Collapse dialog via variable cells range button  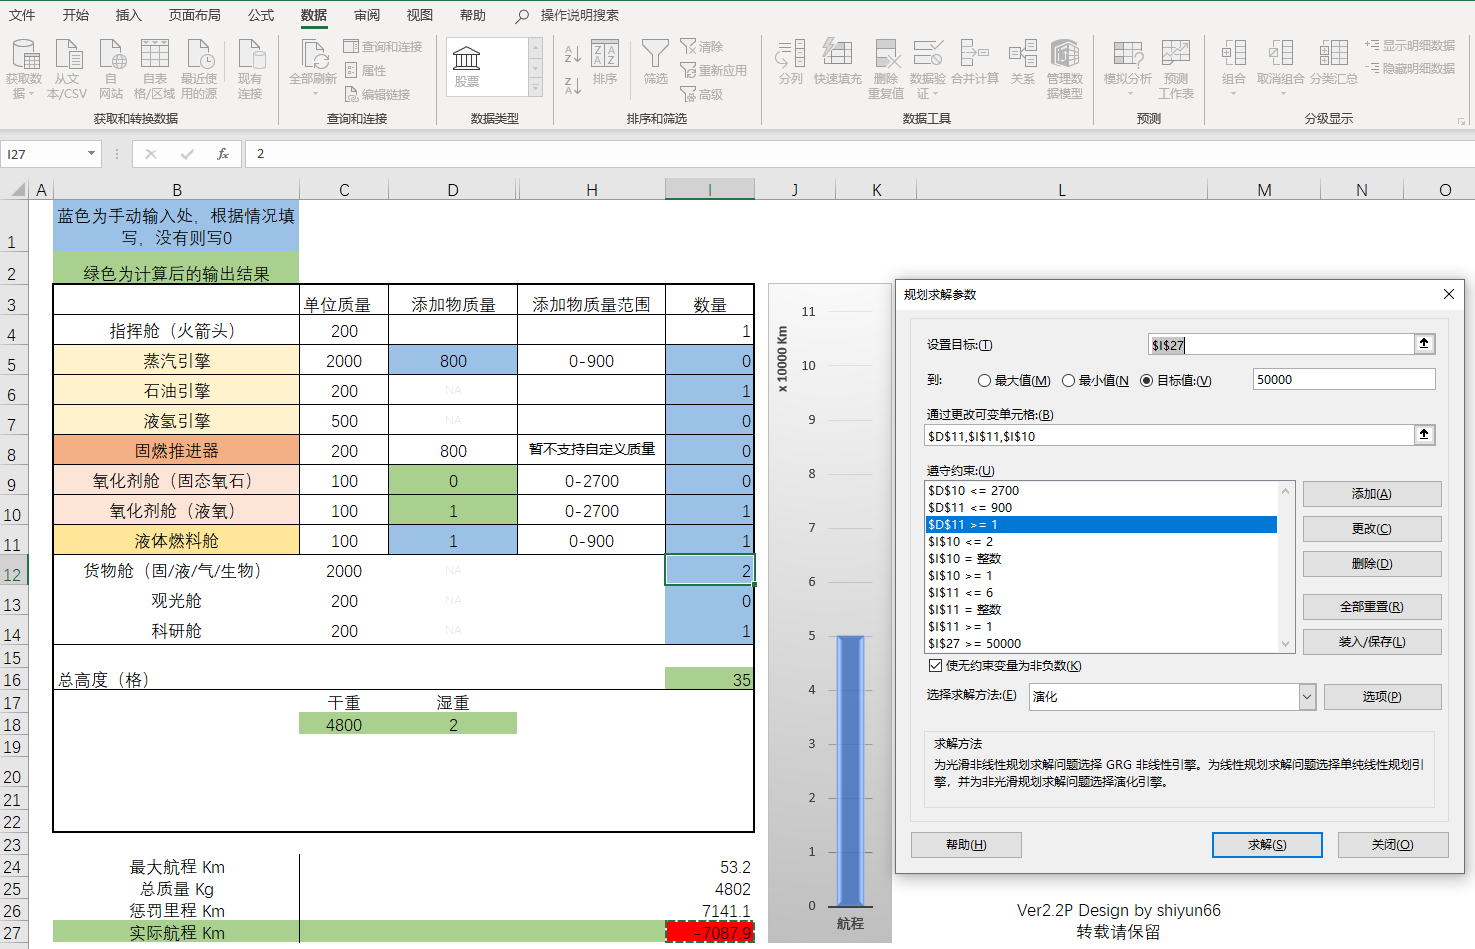coord(1425,435)
